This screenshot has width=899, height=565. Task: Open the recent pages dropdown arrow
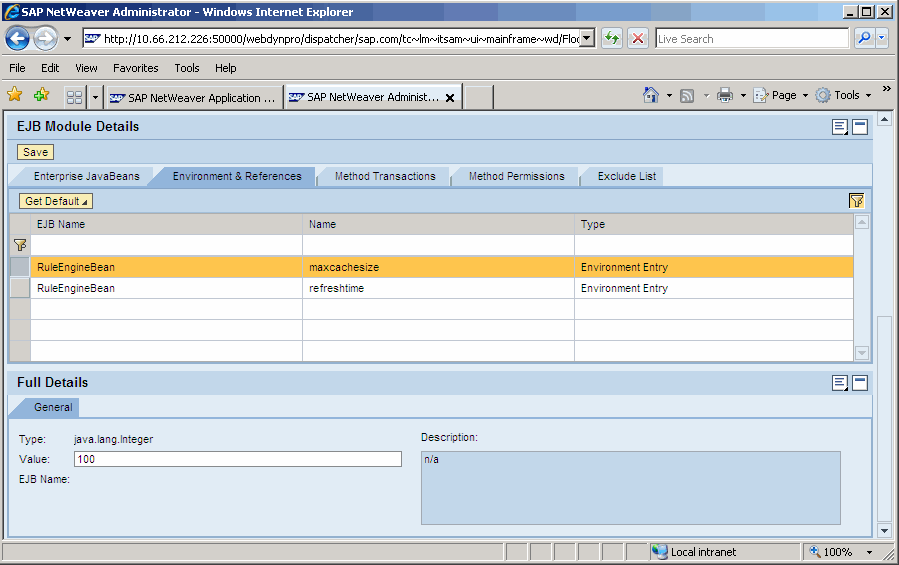click(67, 39)
